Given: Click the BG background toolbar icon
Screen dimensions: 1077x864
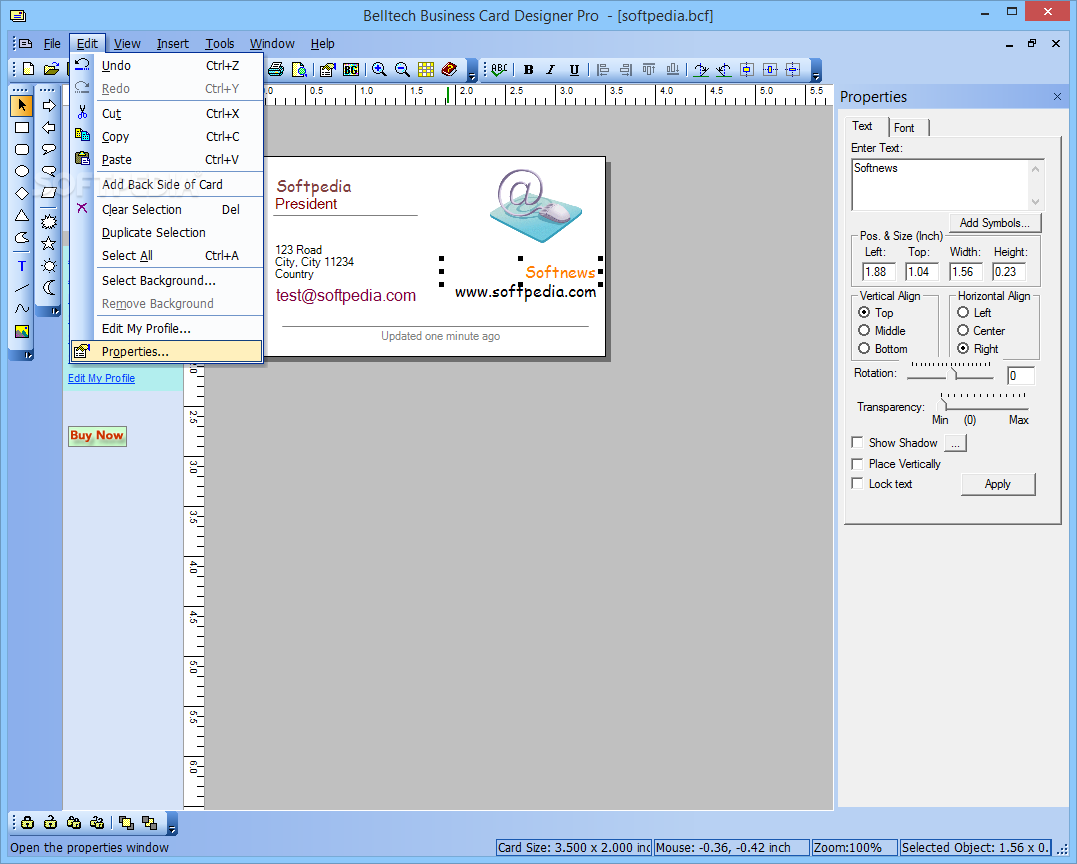Looking at the screenshot, I should click(x=351, y=69).
